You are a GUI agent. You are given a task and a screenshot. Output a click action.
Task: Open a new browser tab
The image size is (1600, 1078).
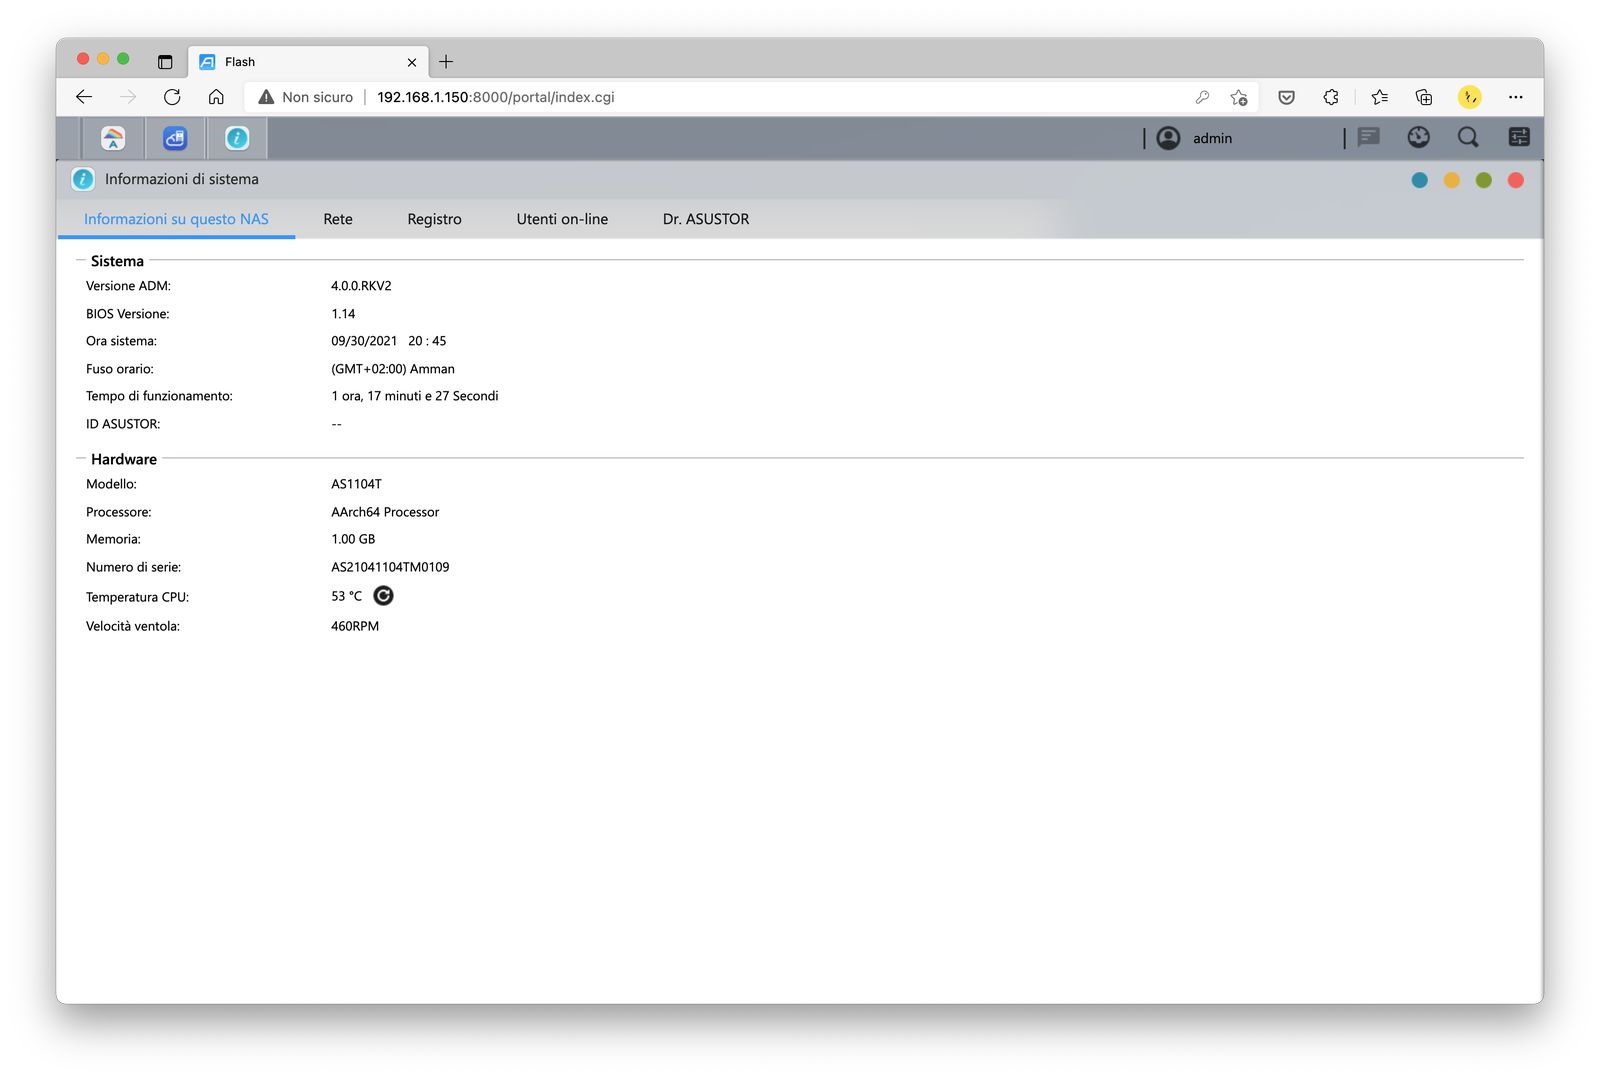(446, 62)
